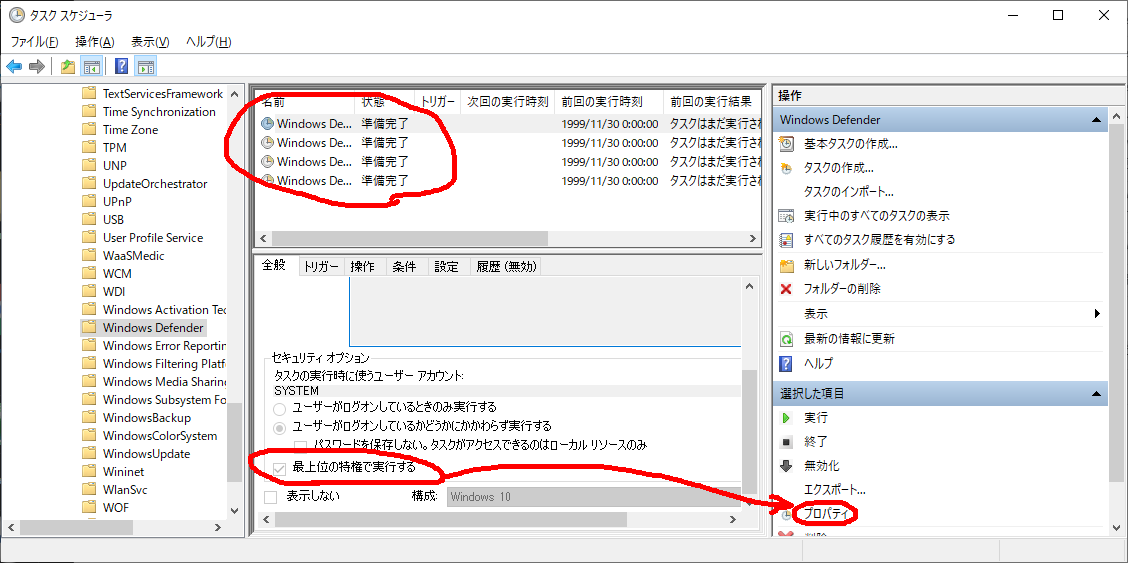Click the green run icon
Screen dimensions: 1128x563
point(787,418)
